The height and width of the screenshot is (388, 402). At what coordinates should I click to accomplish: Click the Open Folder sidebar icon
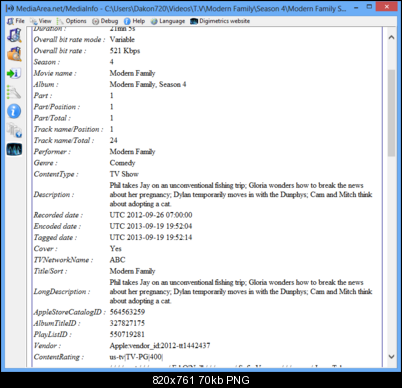14,54
